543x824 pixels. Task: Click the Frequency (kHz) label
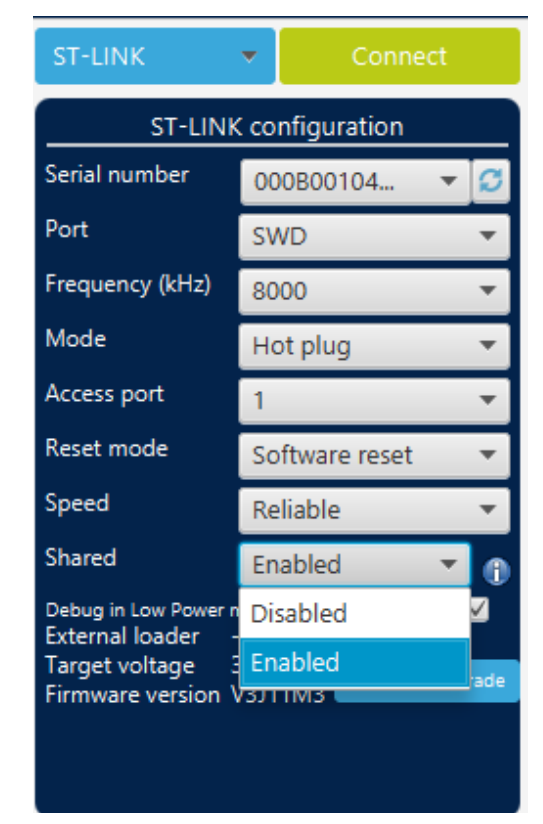coord(128,284)
